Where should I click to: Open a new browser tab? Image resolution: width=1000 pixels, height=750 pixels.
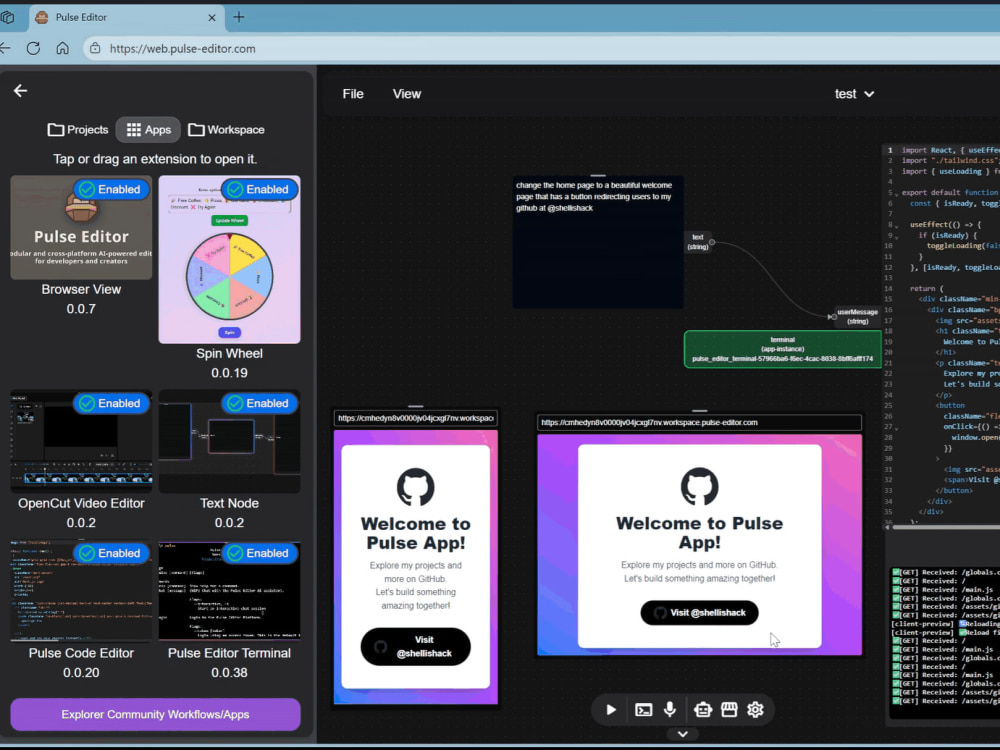(239, 17)
